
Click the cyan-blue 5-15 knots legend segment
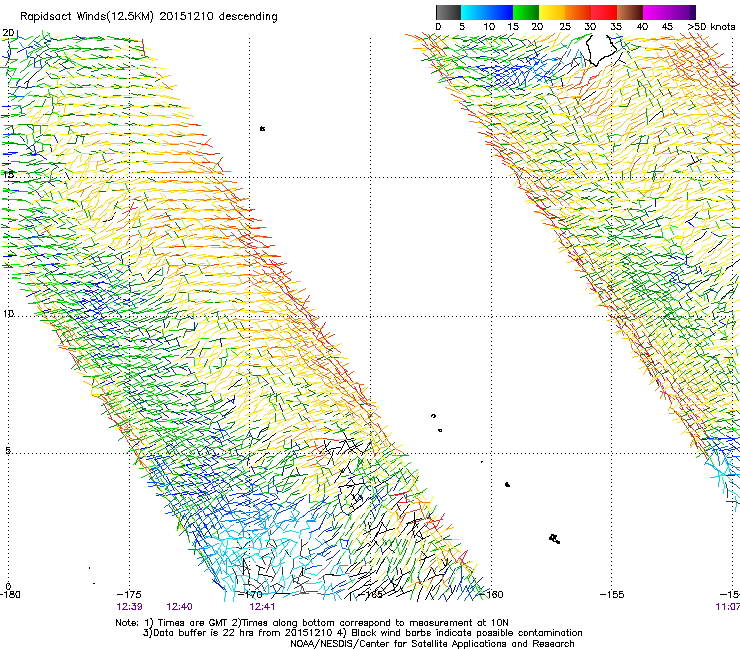click(x=487, y=12)
